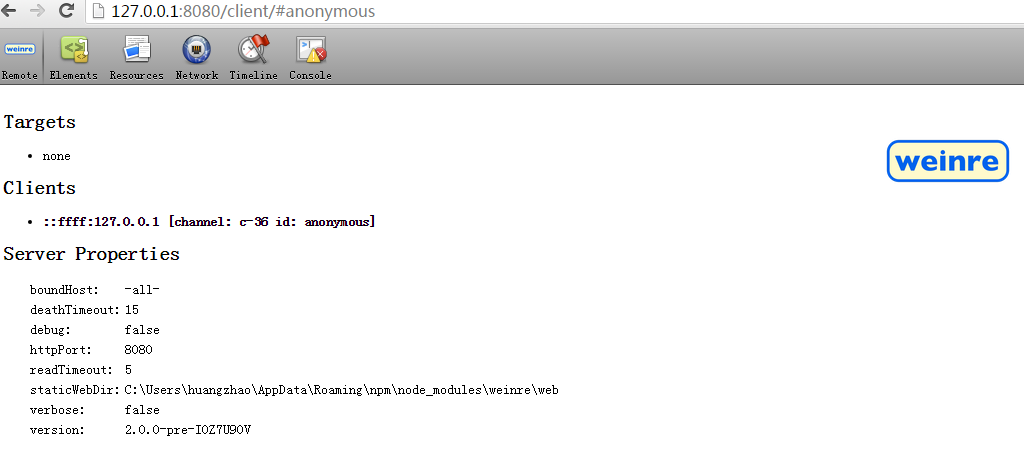Viewport: 1024px width, 468px height.
Task: Click the staticWebDir path value
Action: pos(340,390)
